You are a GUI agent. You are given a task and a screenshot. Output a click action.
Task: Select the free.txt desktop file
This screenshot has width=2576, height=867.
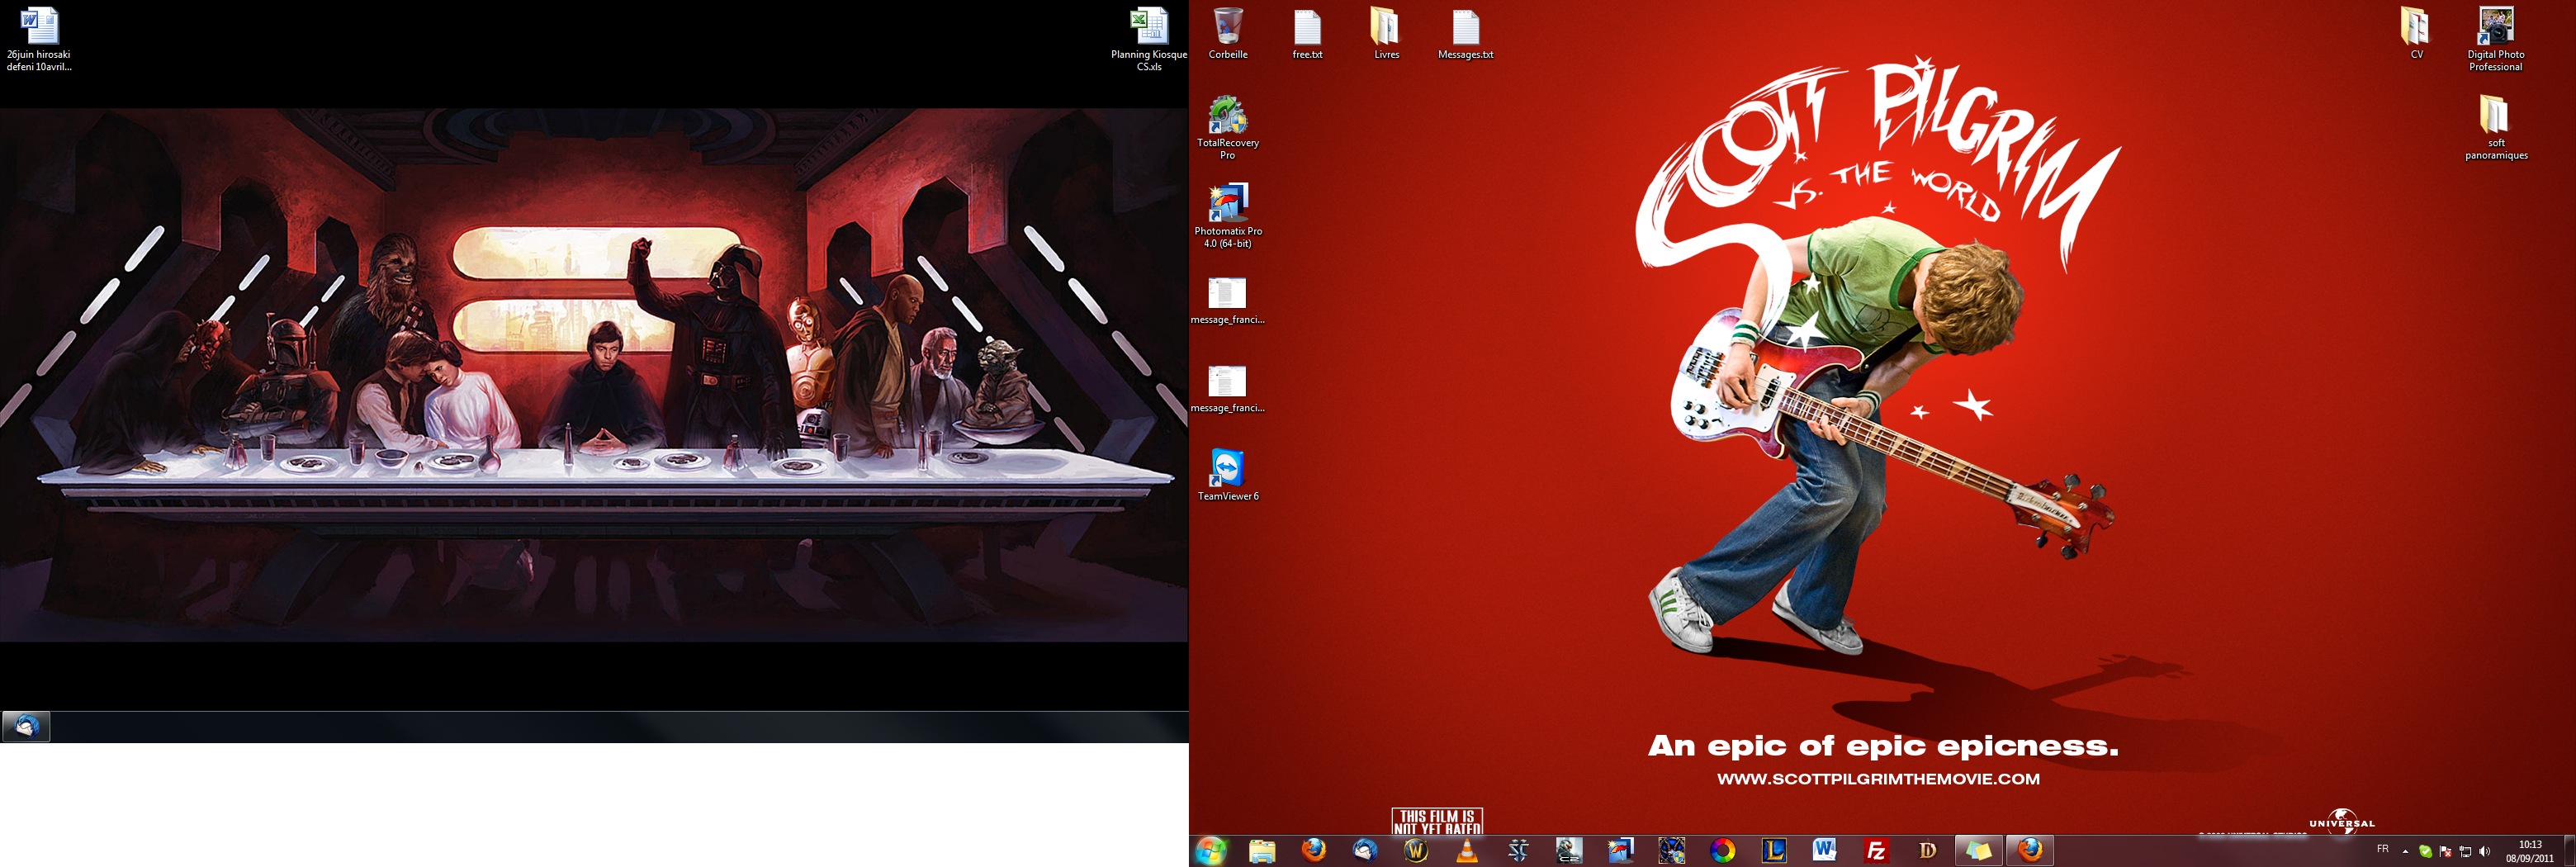[x=1307, y=34]
